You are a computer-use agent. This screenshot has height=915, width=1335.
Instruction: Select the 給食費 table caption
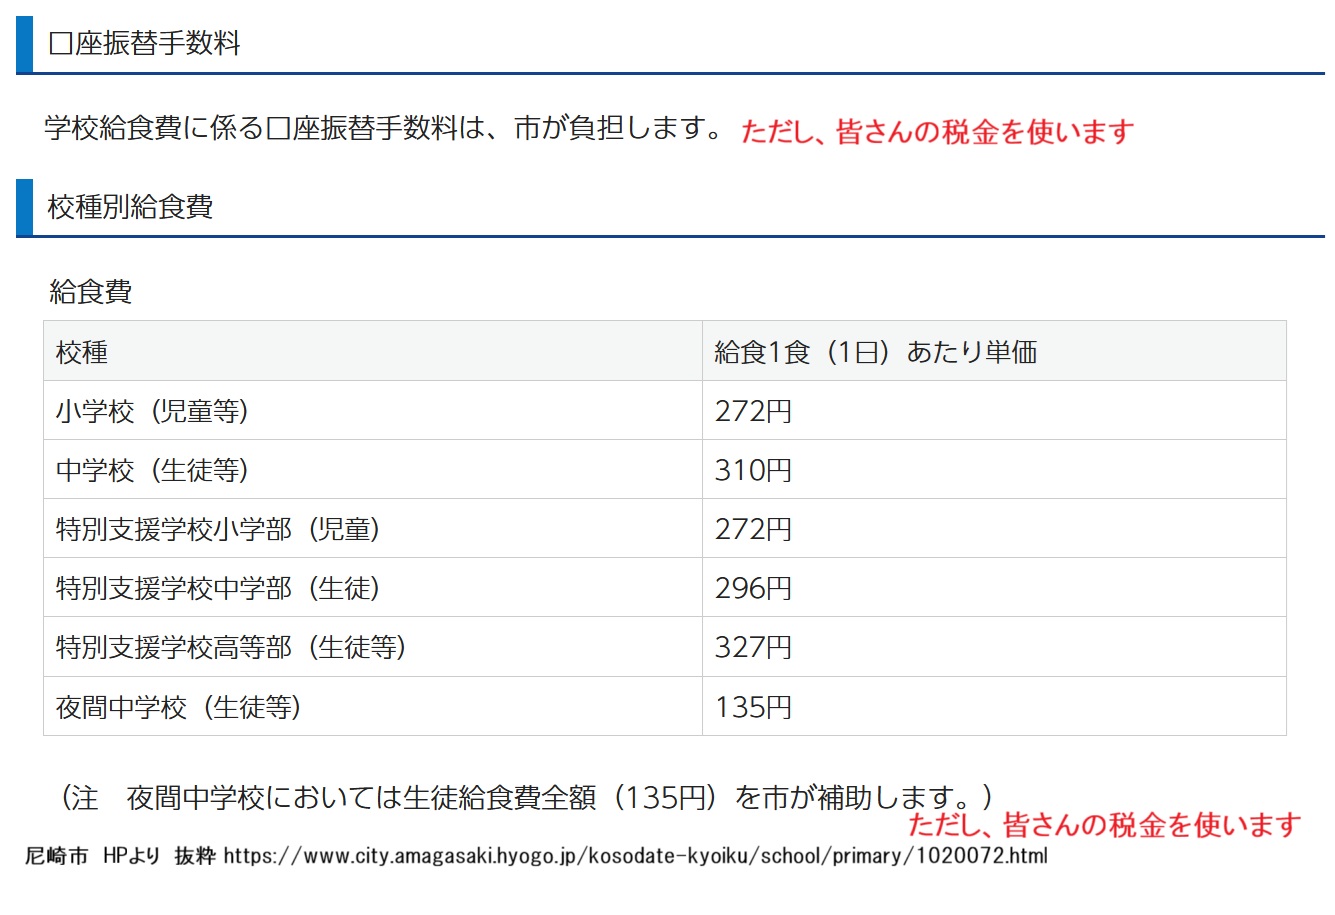[91, 292]
